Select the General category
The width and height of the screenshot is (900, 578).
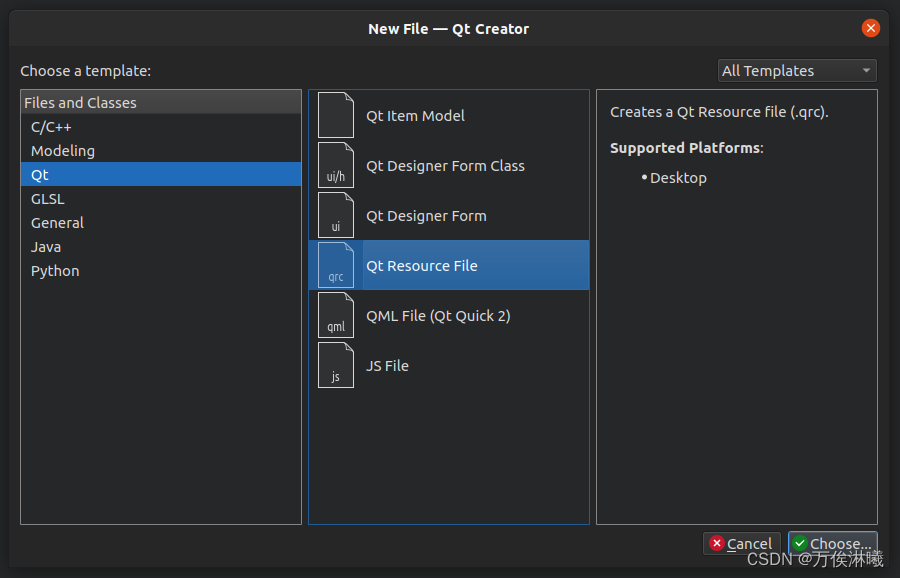(161, 223)
